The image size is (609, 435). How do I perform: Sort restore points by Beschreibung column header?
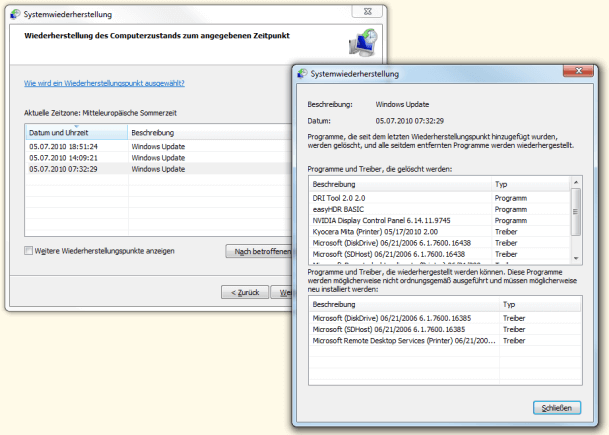pyautogui.click(x=210, y=132)
